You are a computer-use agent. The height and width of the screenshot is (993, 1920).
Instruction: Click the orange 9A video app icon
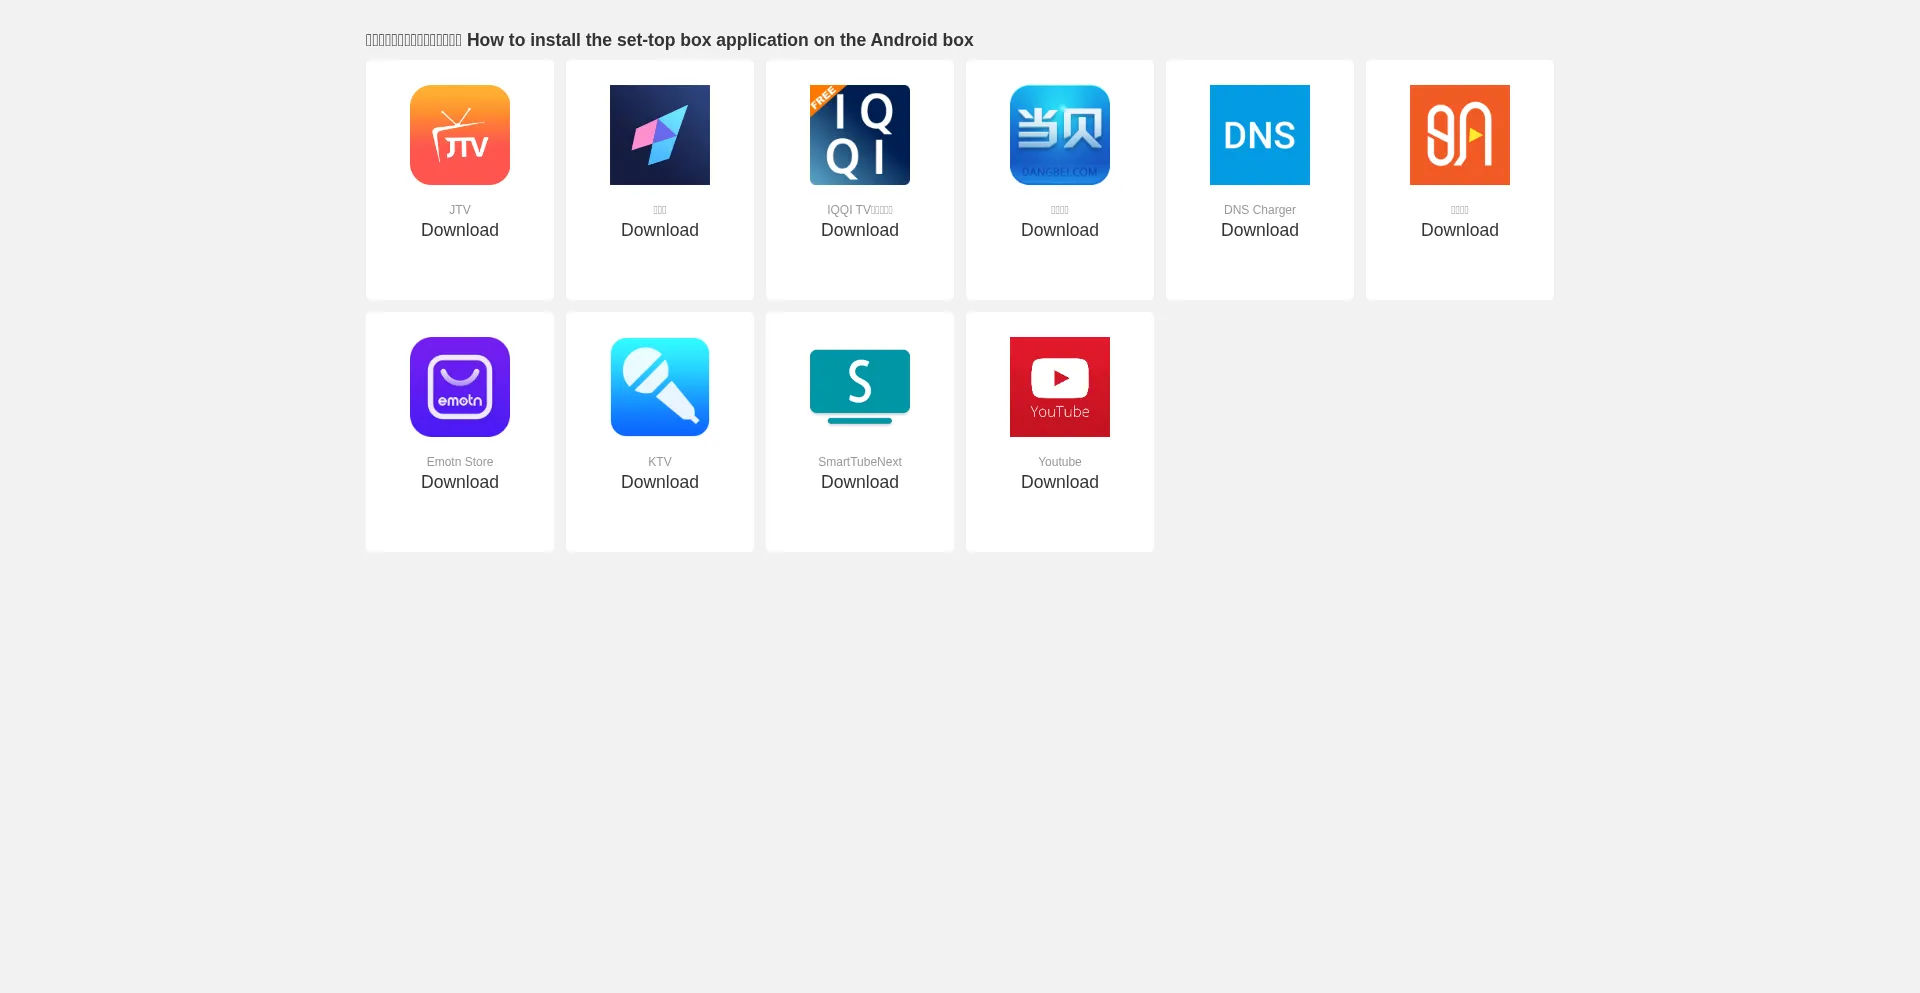(1460, 135)
